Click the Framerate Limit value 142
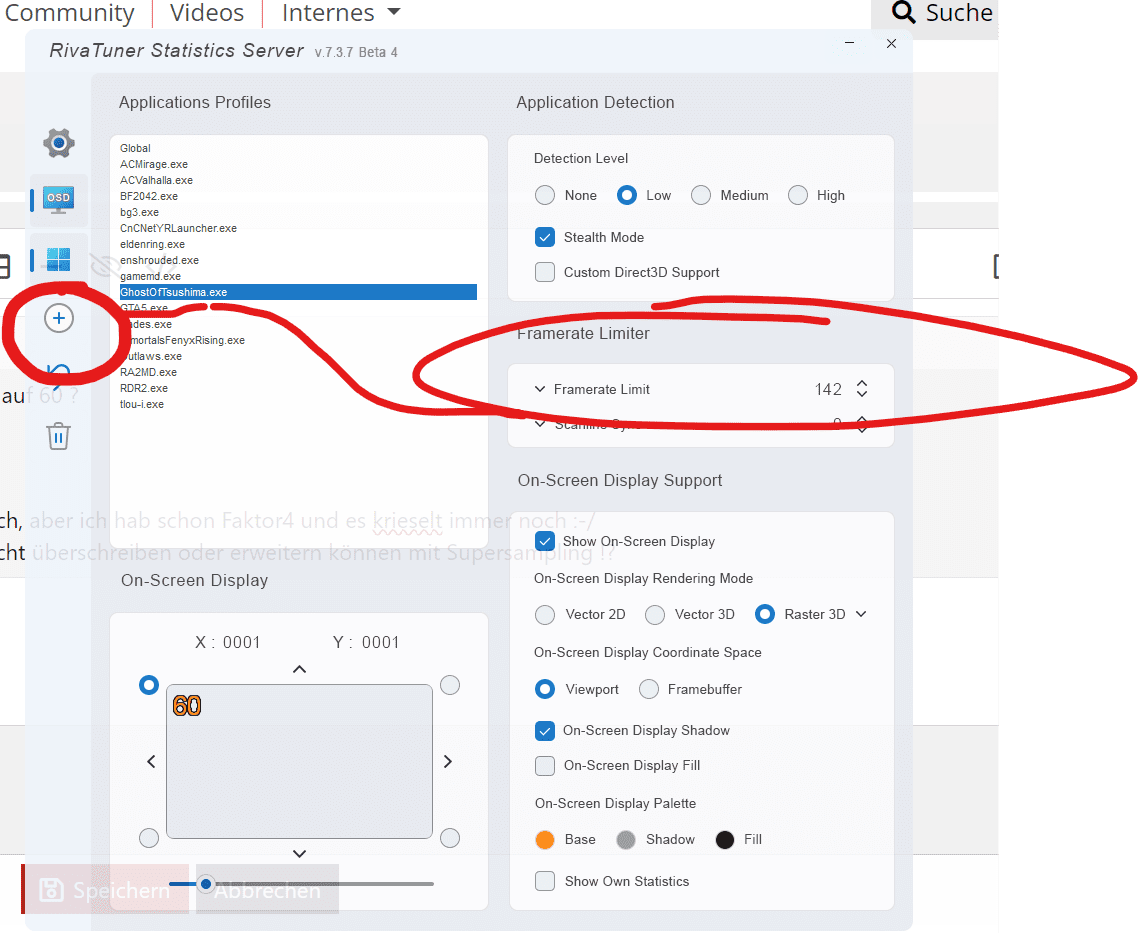 click(x=828, y=389)
